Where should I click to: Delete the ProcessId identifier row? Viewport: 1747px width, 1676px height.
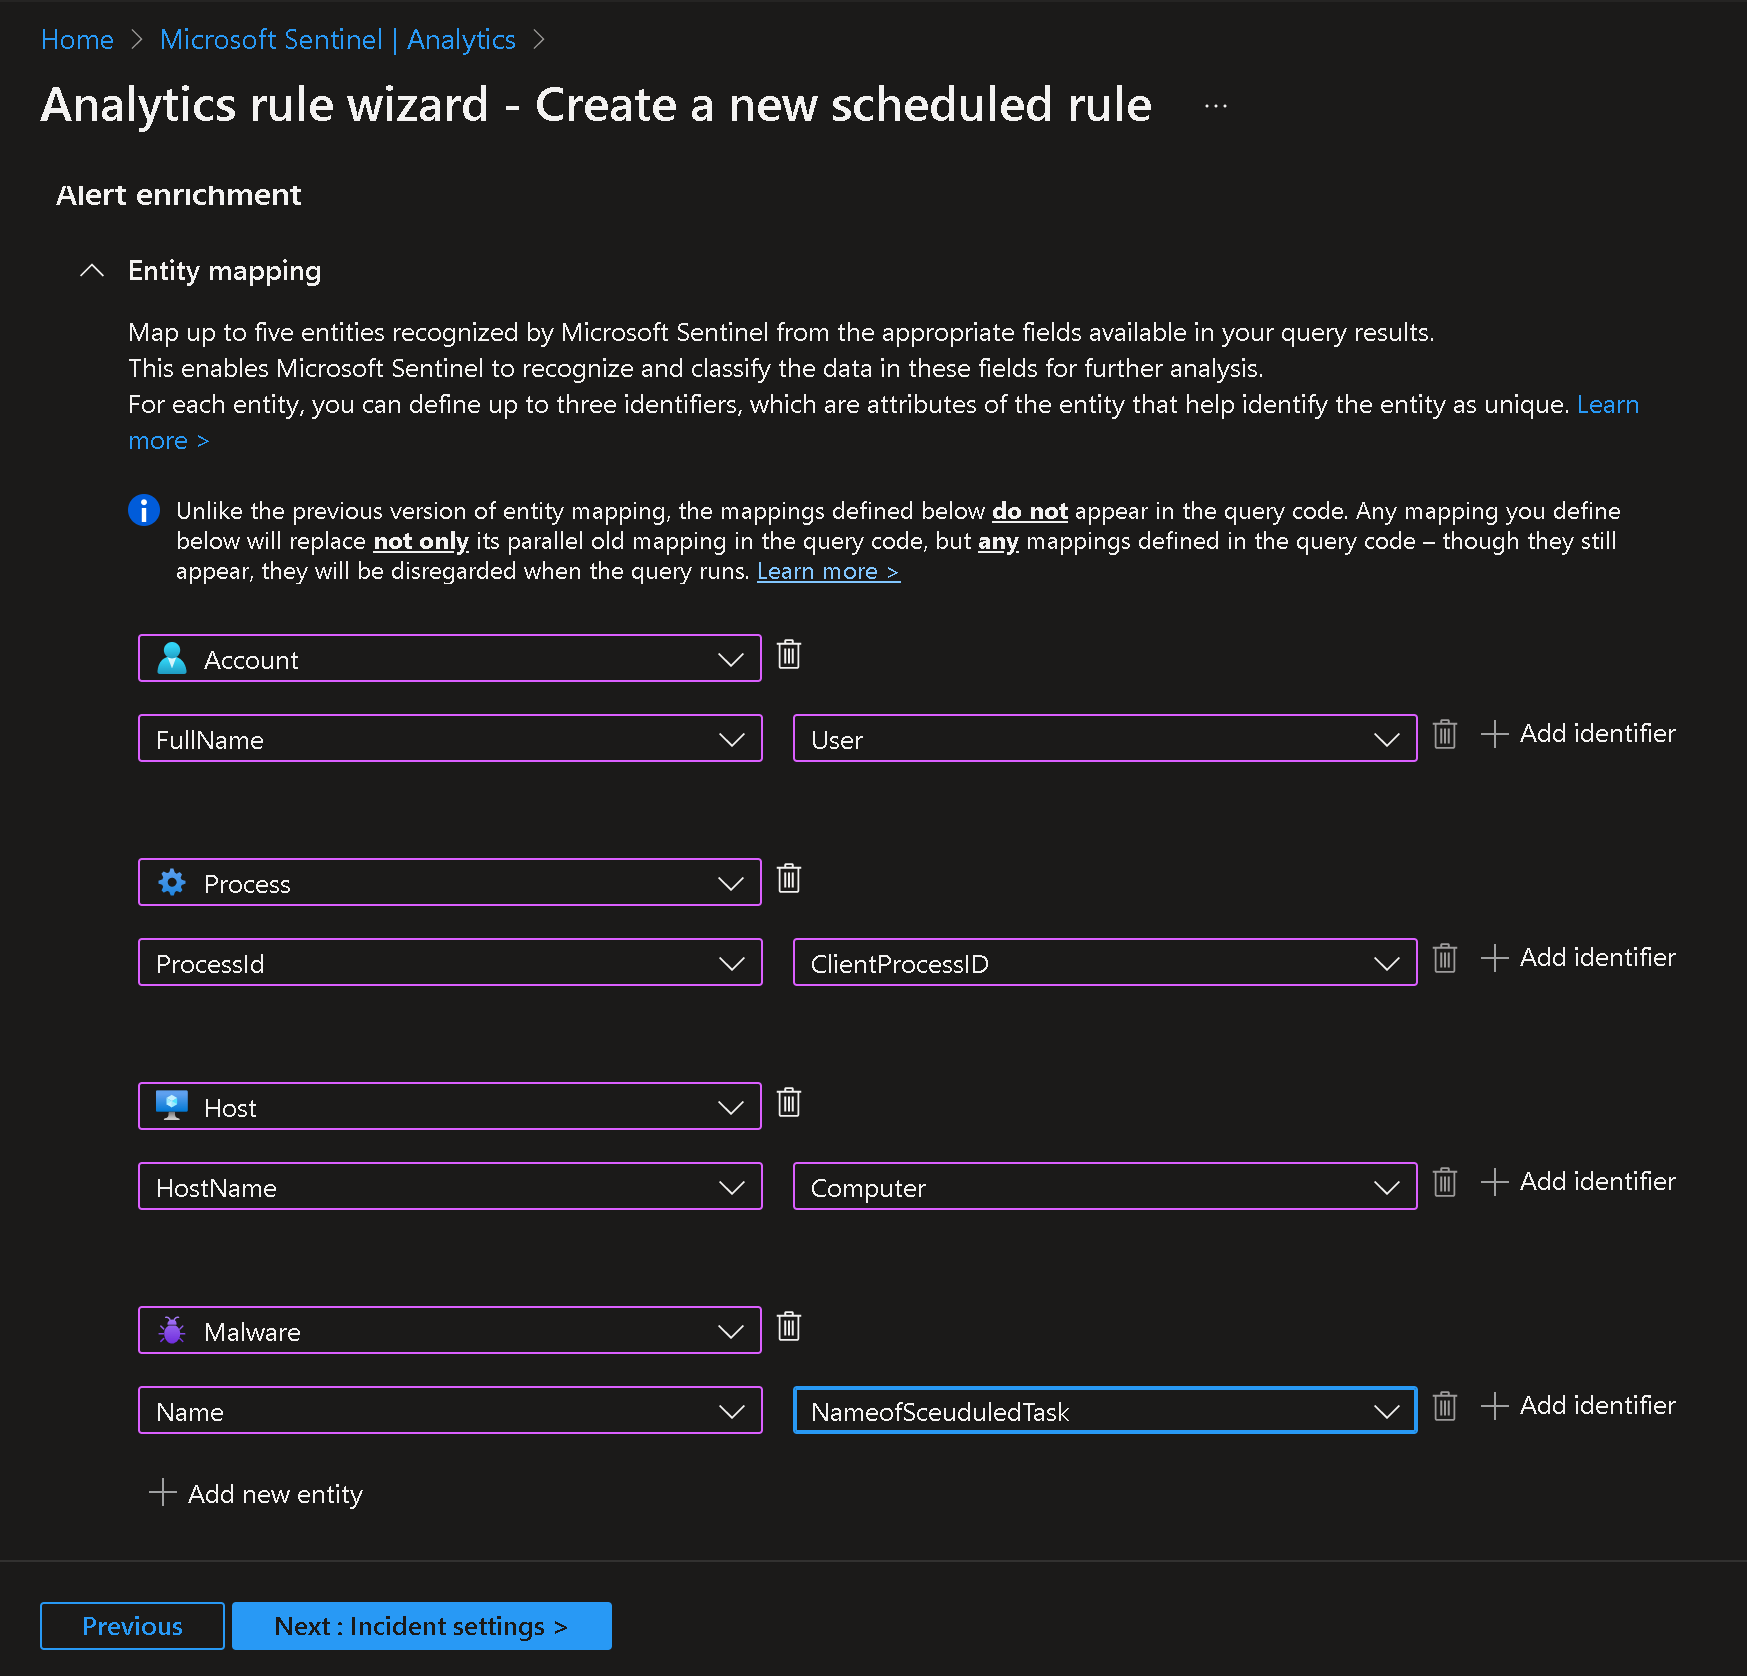(x=1444, y=959)
